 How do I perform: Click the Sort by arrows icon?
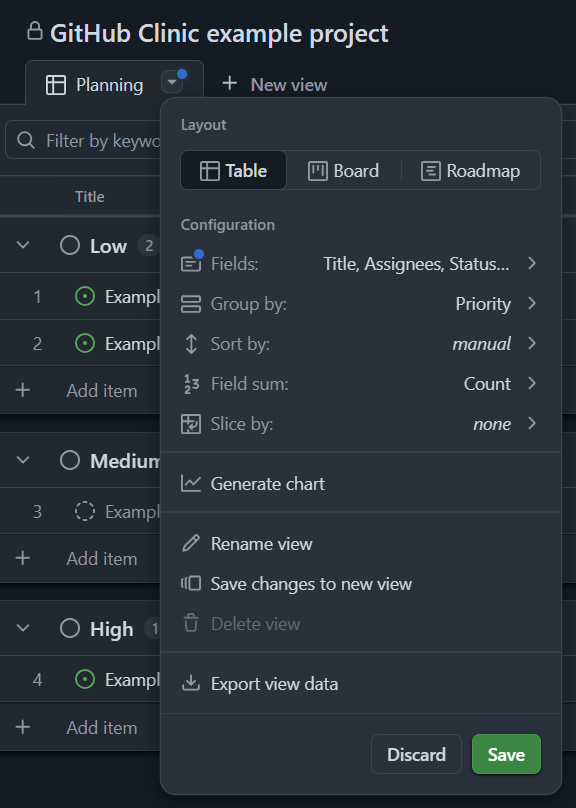click(191, 344)
